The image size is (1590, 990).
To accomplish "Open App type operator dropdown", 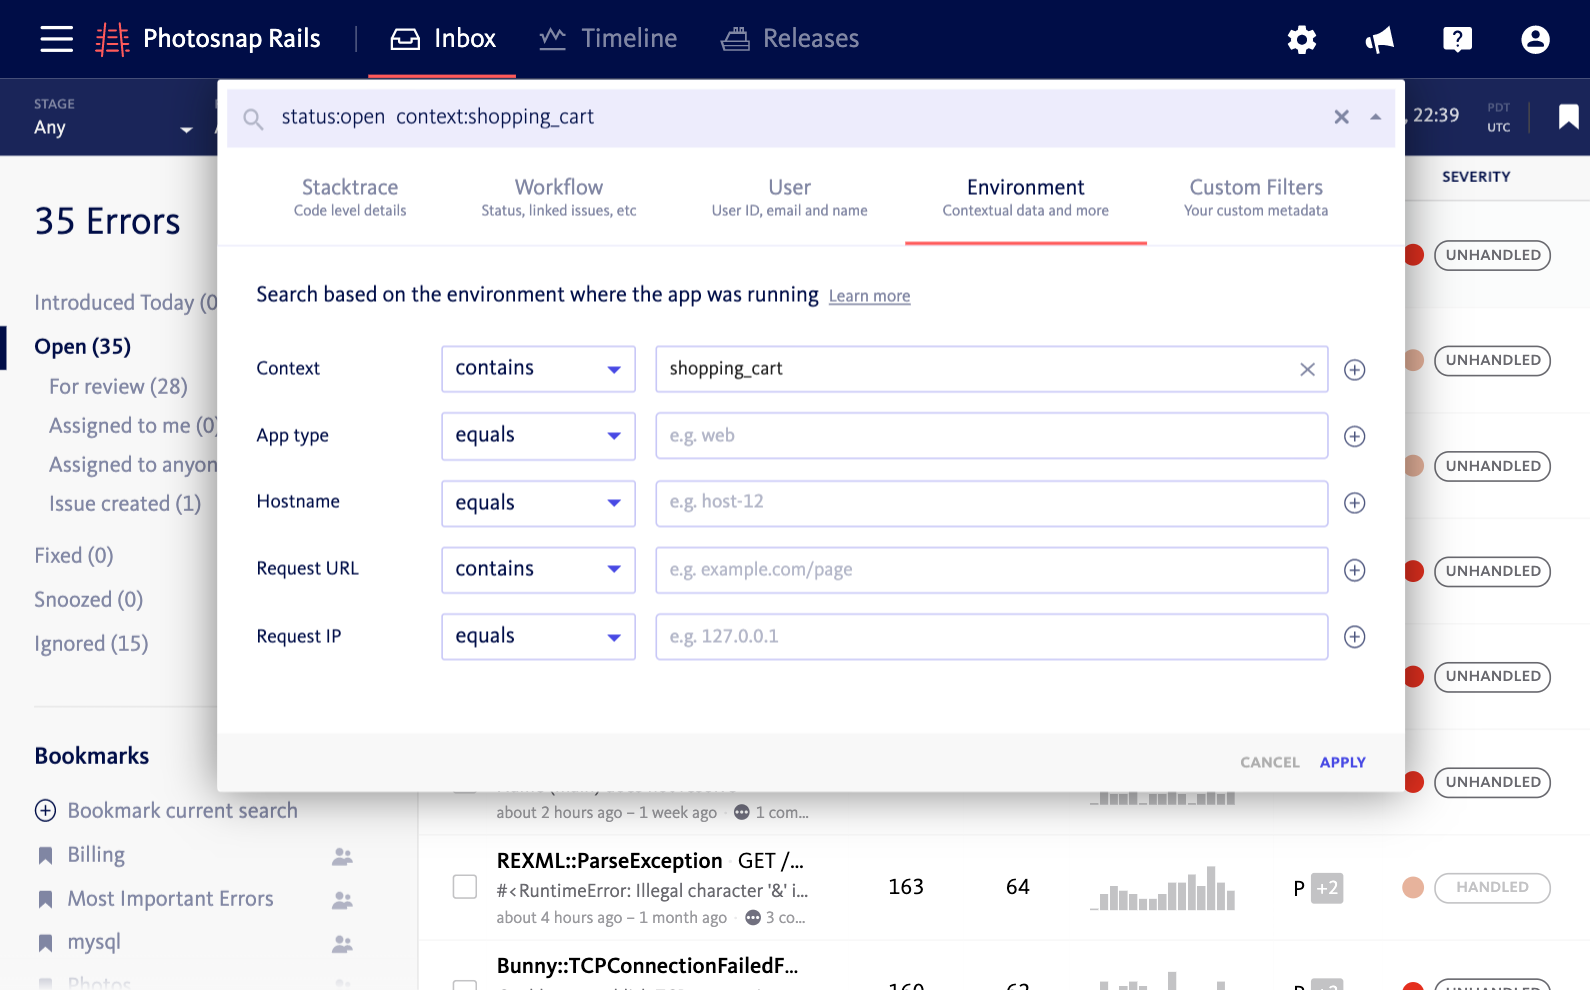I will click(x=538, y=436).
